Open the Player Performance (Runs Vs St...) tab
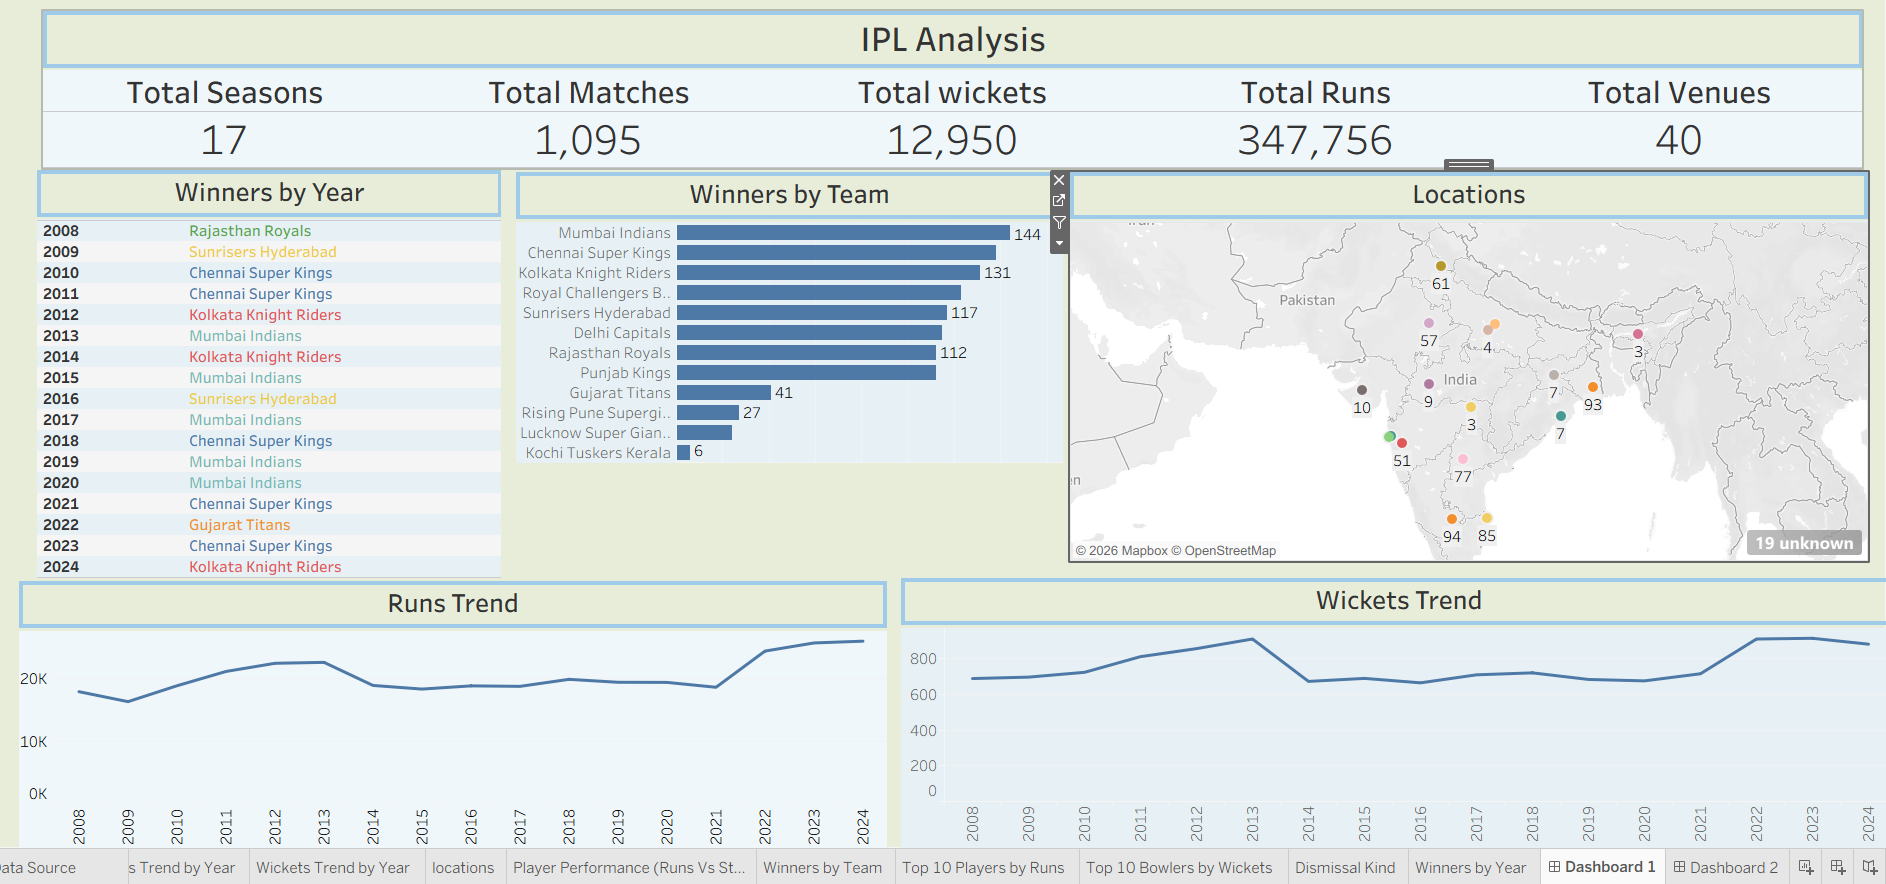Screen dimensions: 1886x884 pos(629,867)
